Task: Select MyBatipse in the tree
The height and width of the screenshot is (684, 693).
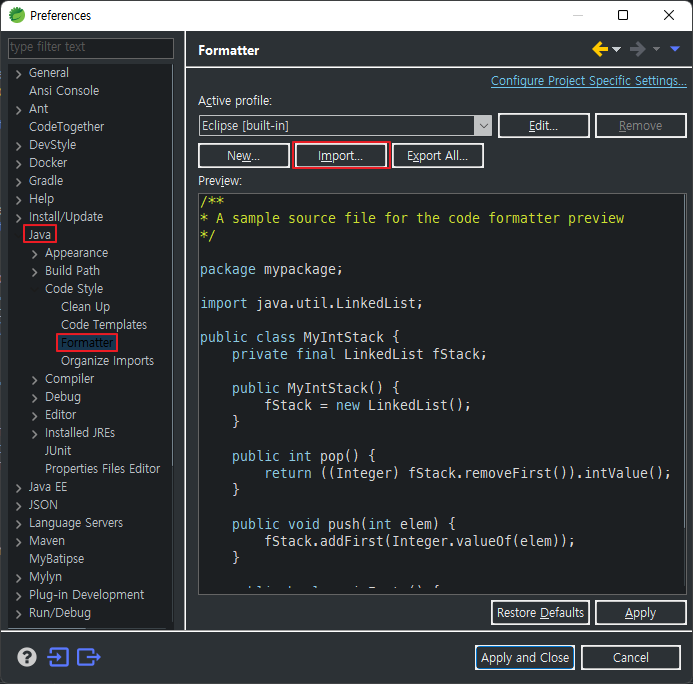Action: click(x=57, y=559)
